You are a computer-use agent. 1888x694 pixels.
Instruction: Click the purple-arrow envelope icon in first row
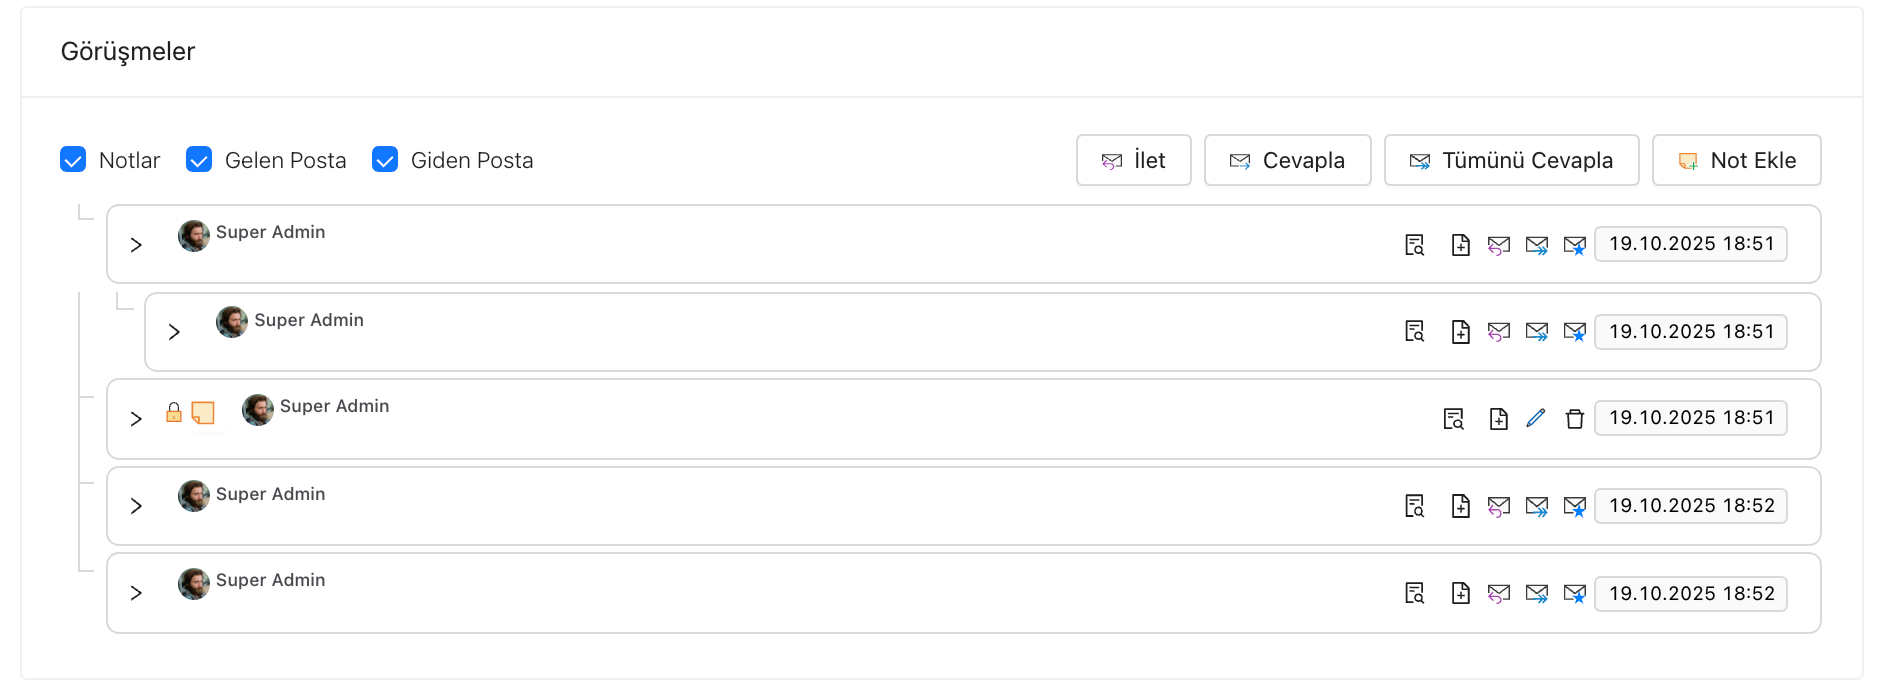[x=1498, y=245]
